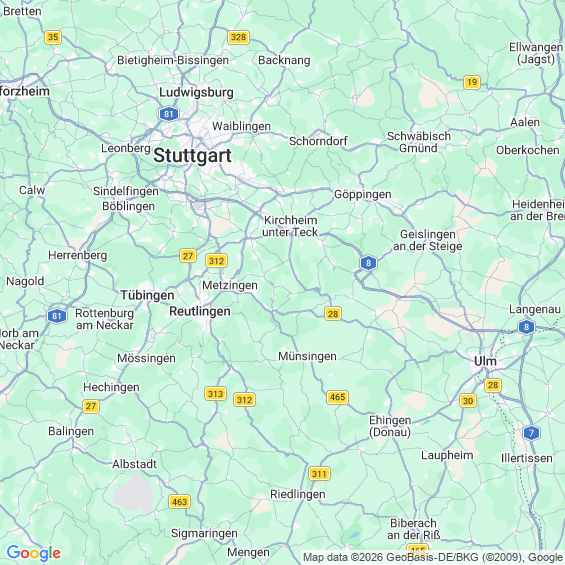Click the yellow 328 road shield
The height and width of the screenshot is (565, 565).
coord(239,37)
